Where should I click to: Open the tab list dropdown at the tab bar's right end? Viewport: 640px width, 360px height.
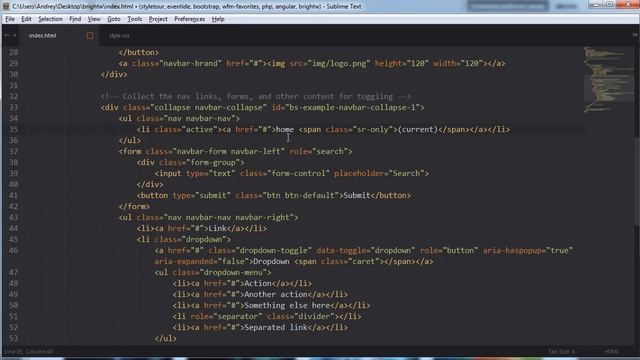(635, 36)
